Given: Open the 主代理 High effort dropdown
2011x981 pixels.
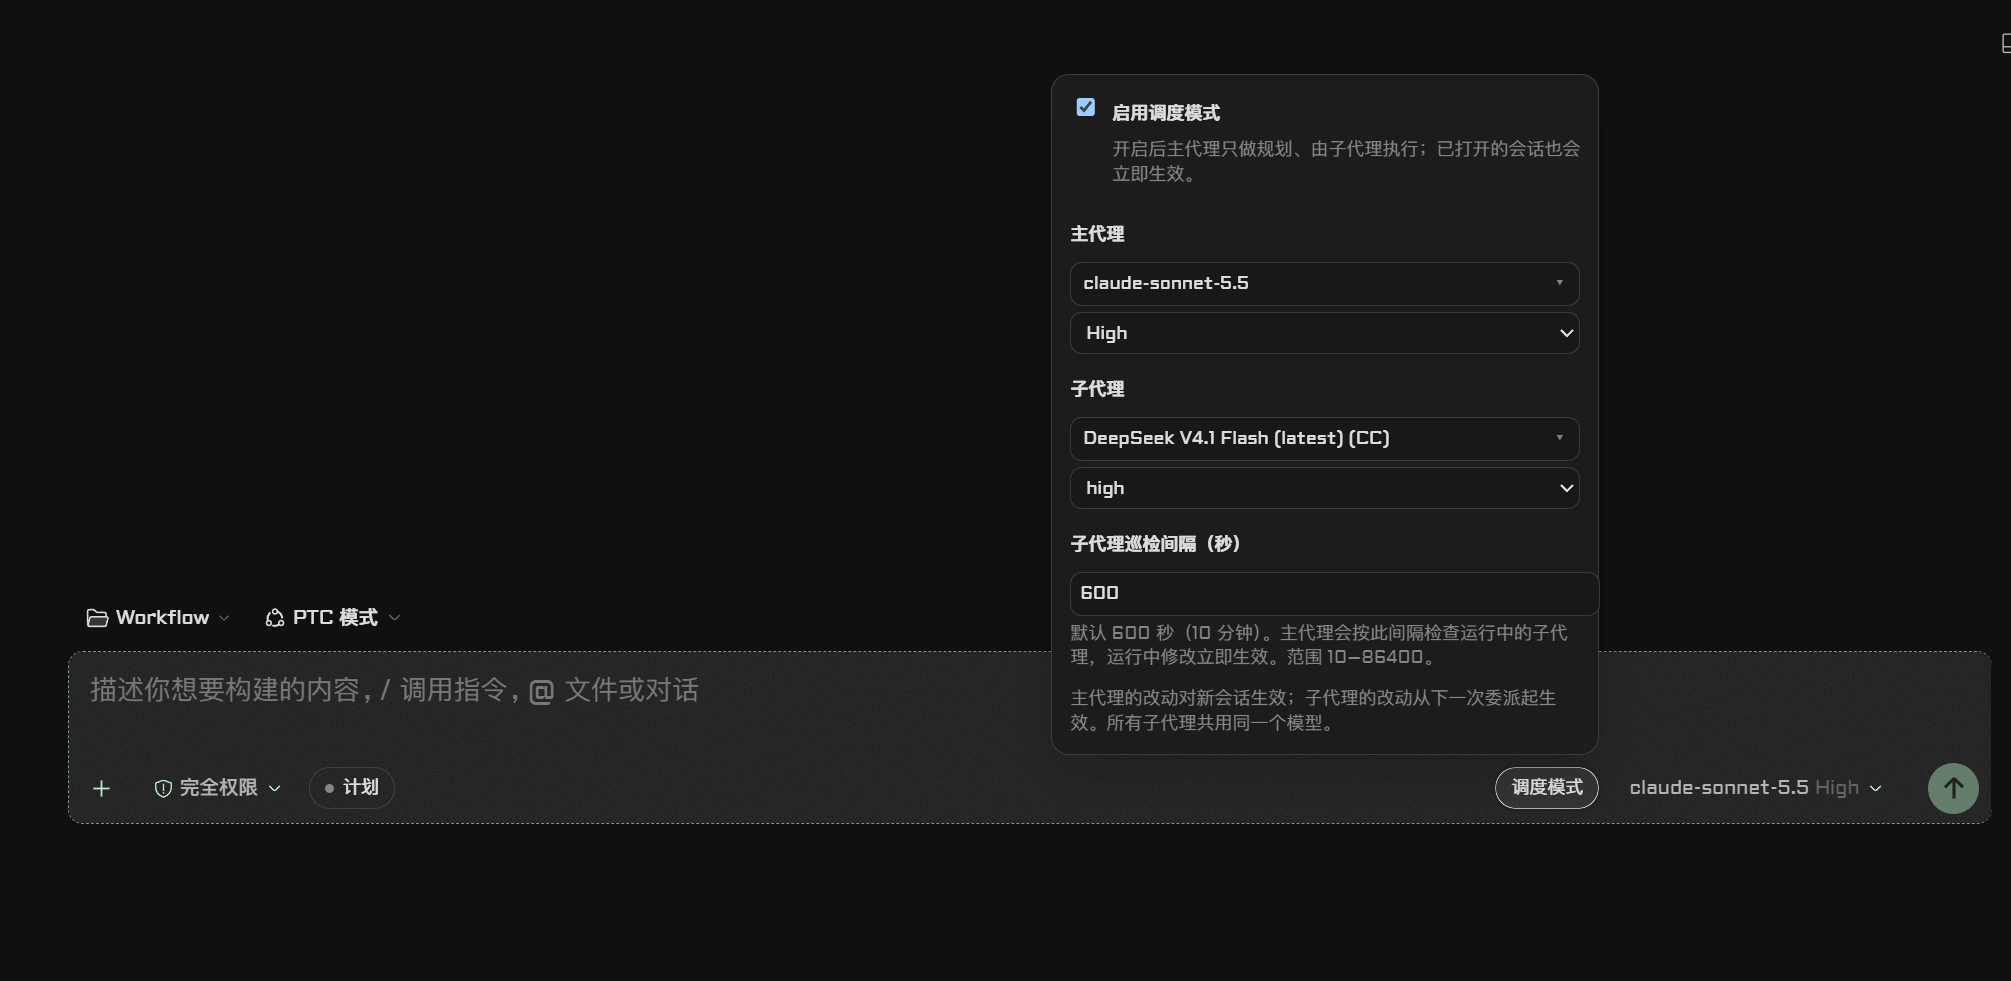Looking at the screenshot, I should 1324,333.
